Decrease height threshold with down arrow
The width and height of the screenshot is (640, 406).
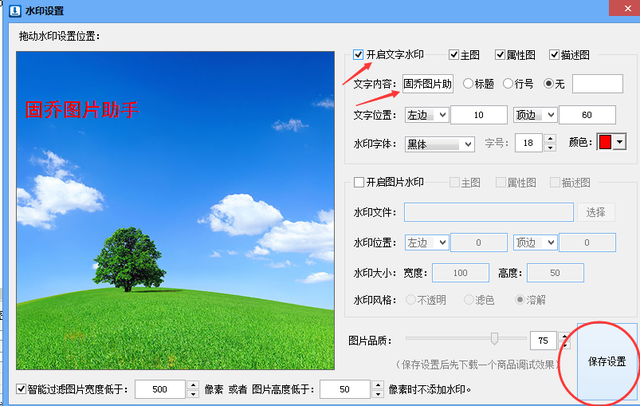(378, 394)
